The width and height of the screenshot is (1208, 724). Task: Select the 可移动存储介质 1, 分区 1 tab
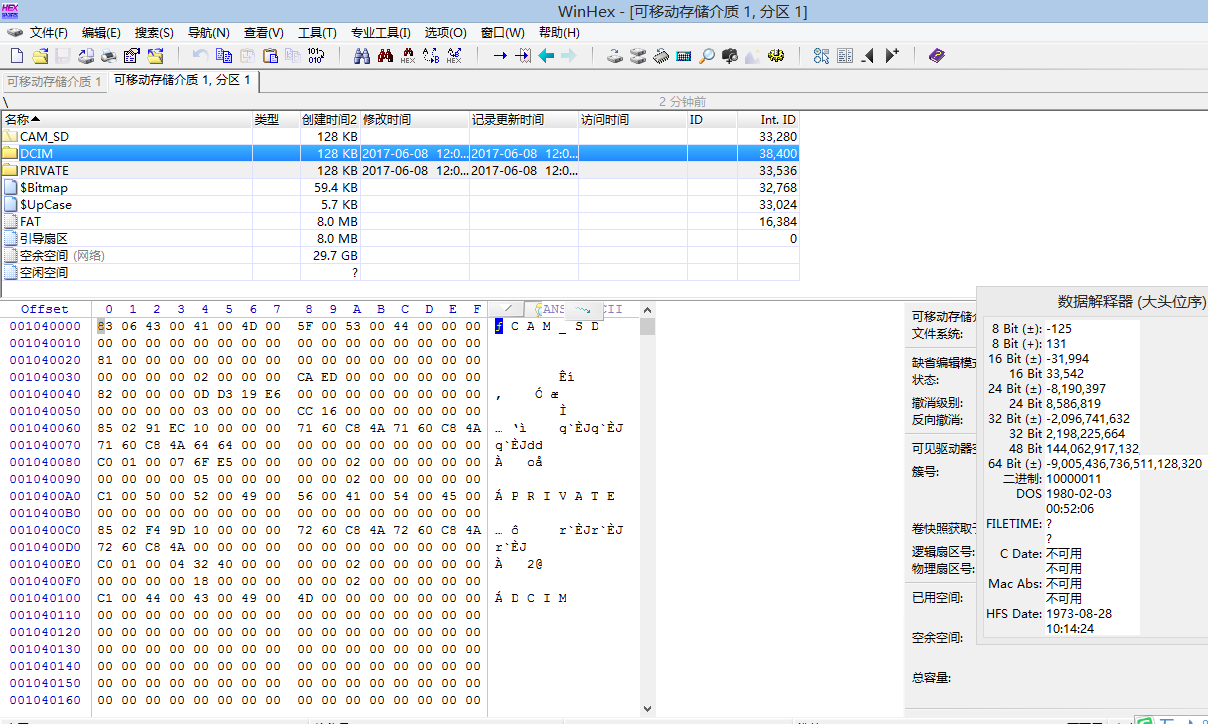(182, 80)
